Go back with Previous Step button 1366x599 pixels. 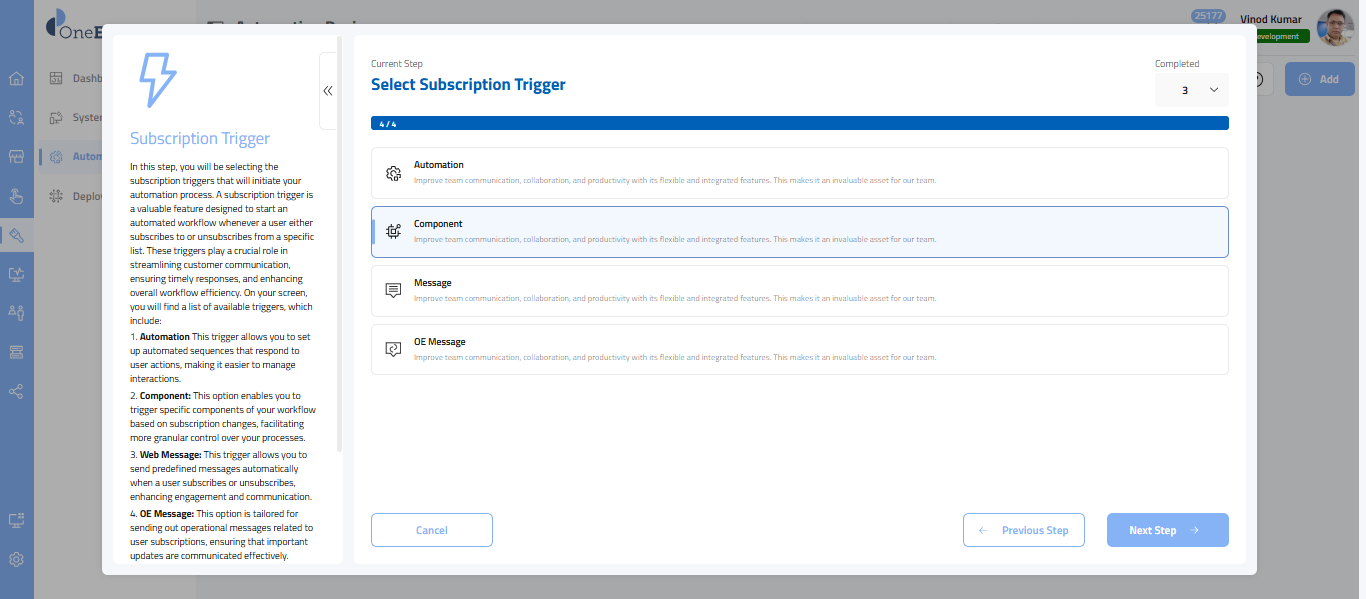click(x=1024, y=530)
